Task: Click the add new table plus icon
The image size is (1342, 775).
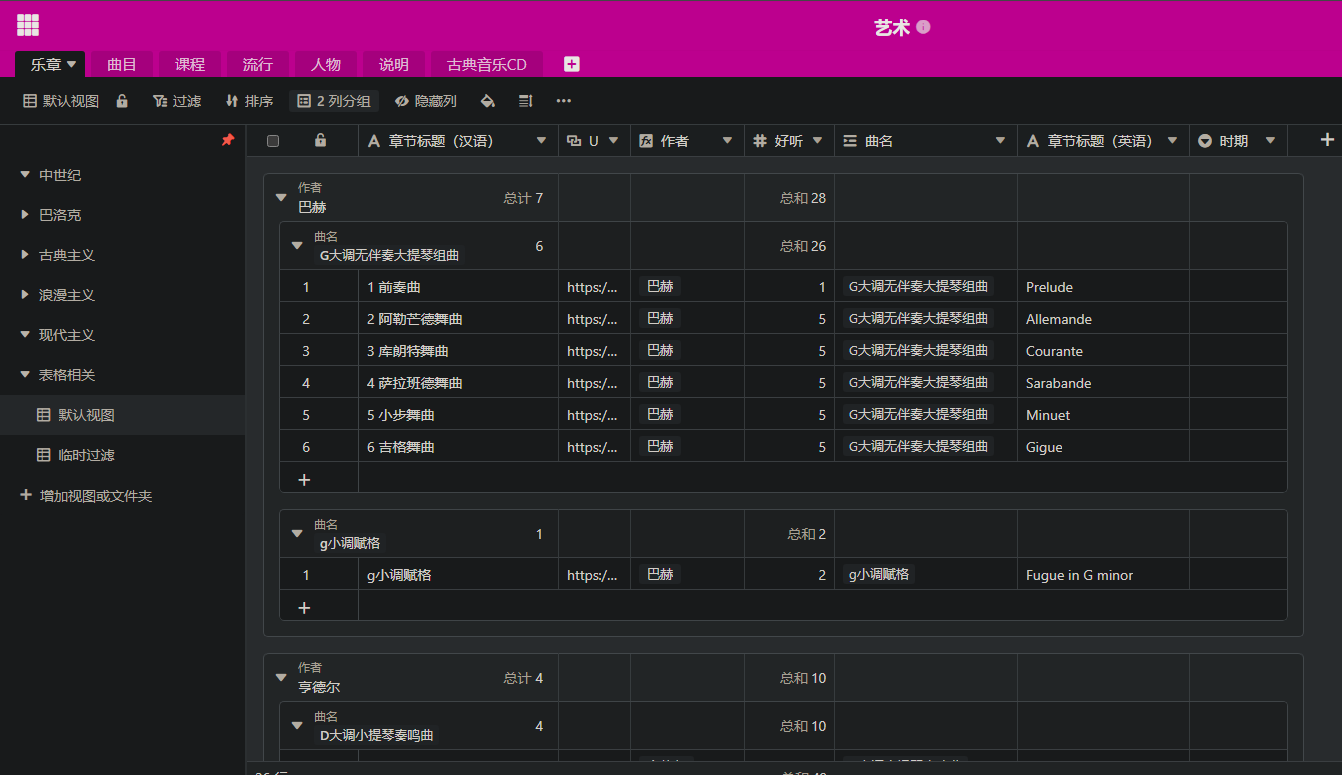Action: [571, 64]
